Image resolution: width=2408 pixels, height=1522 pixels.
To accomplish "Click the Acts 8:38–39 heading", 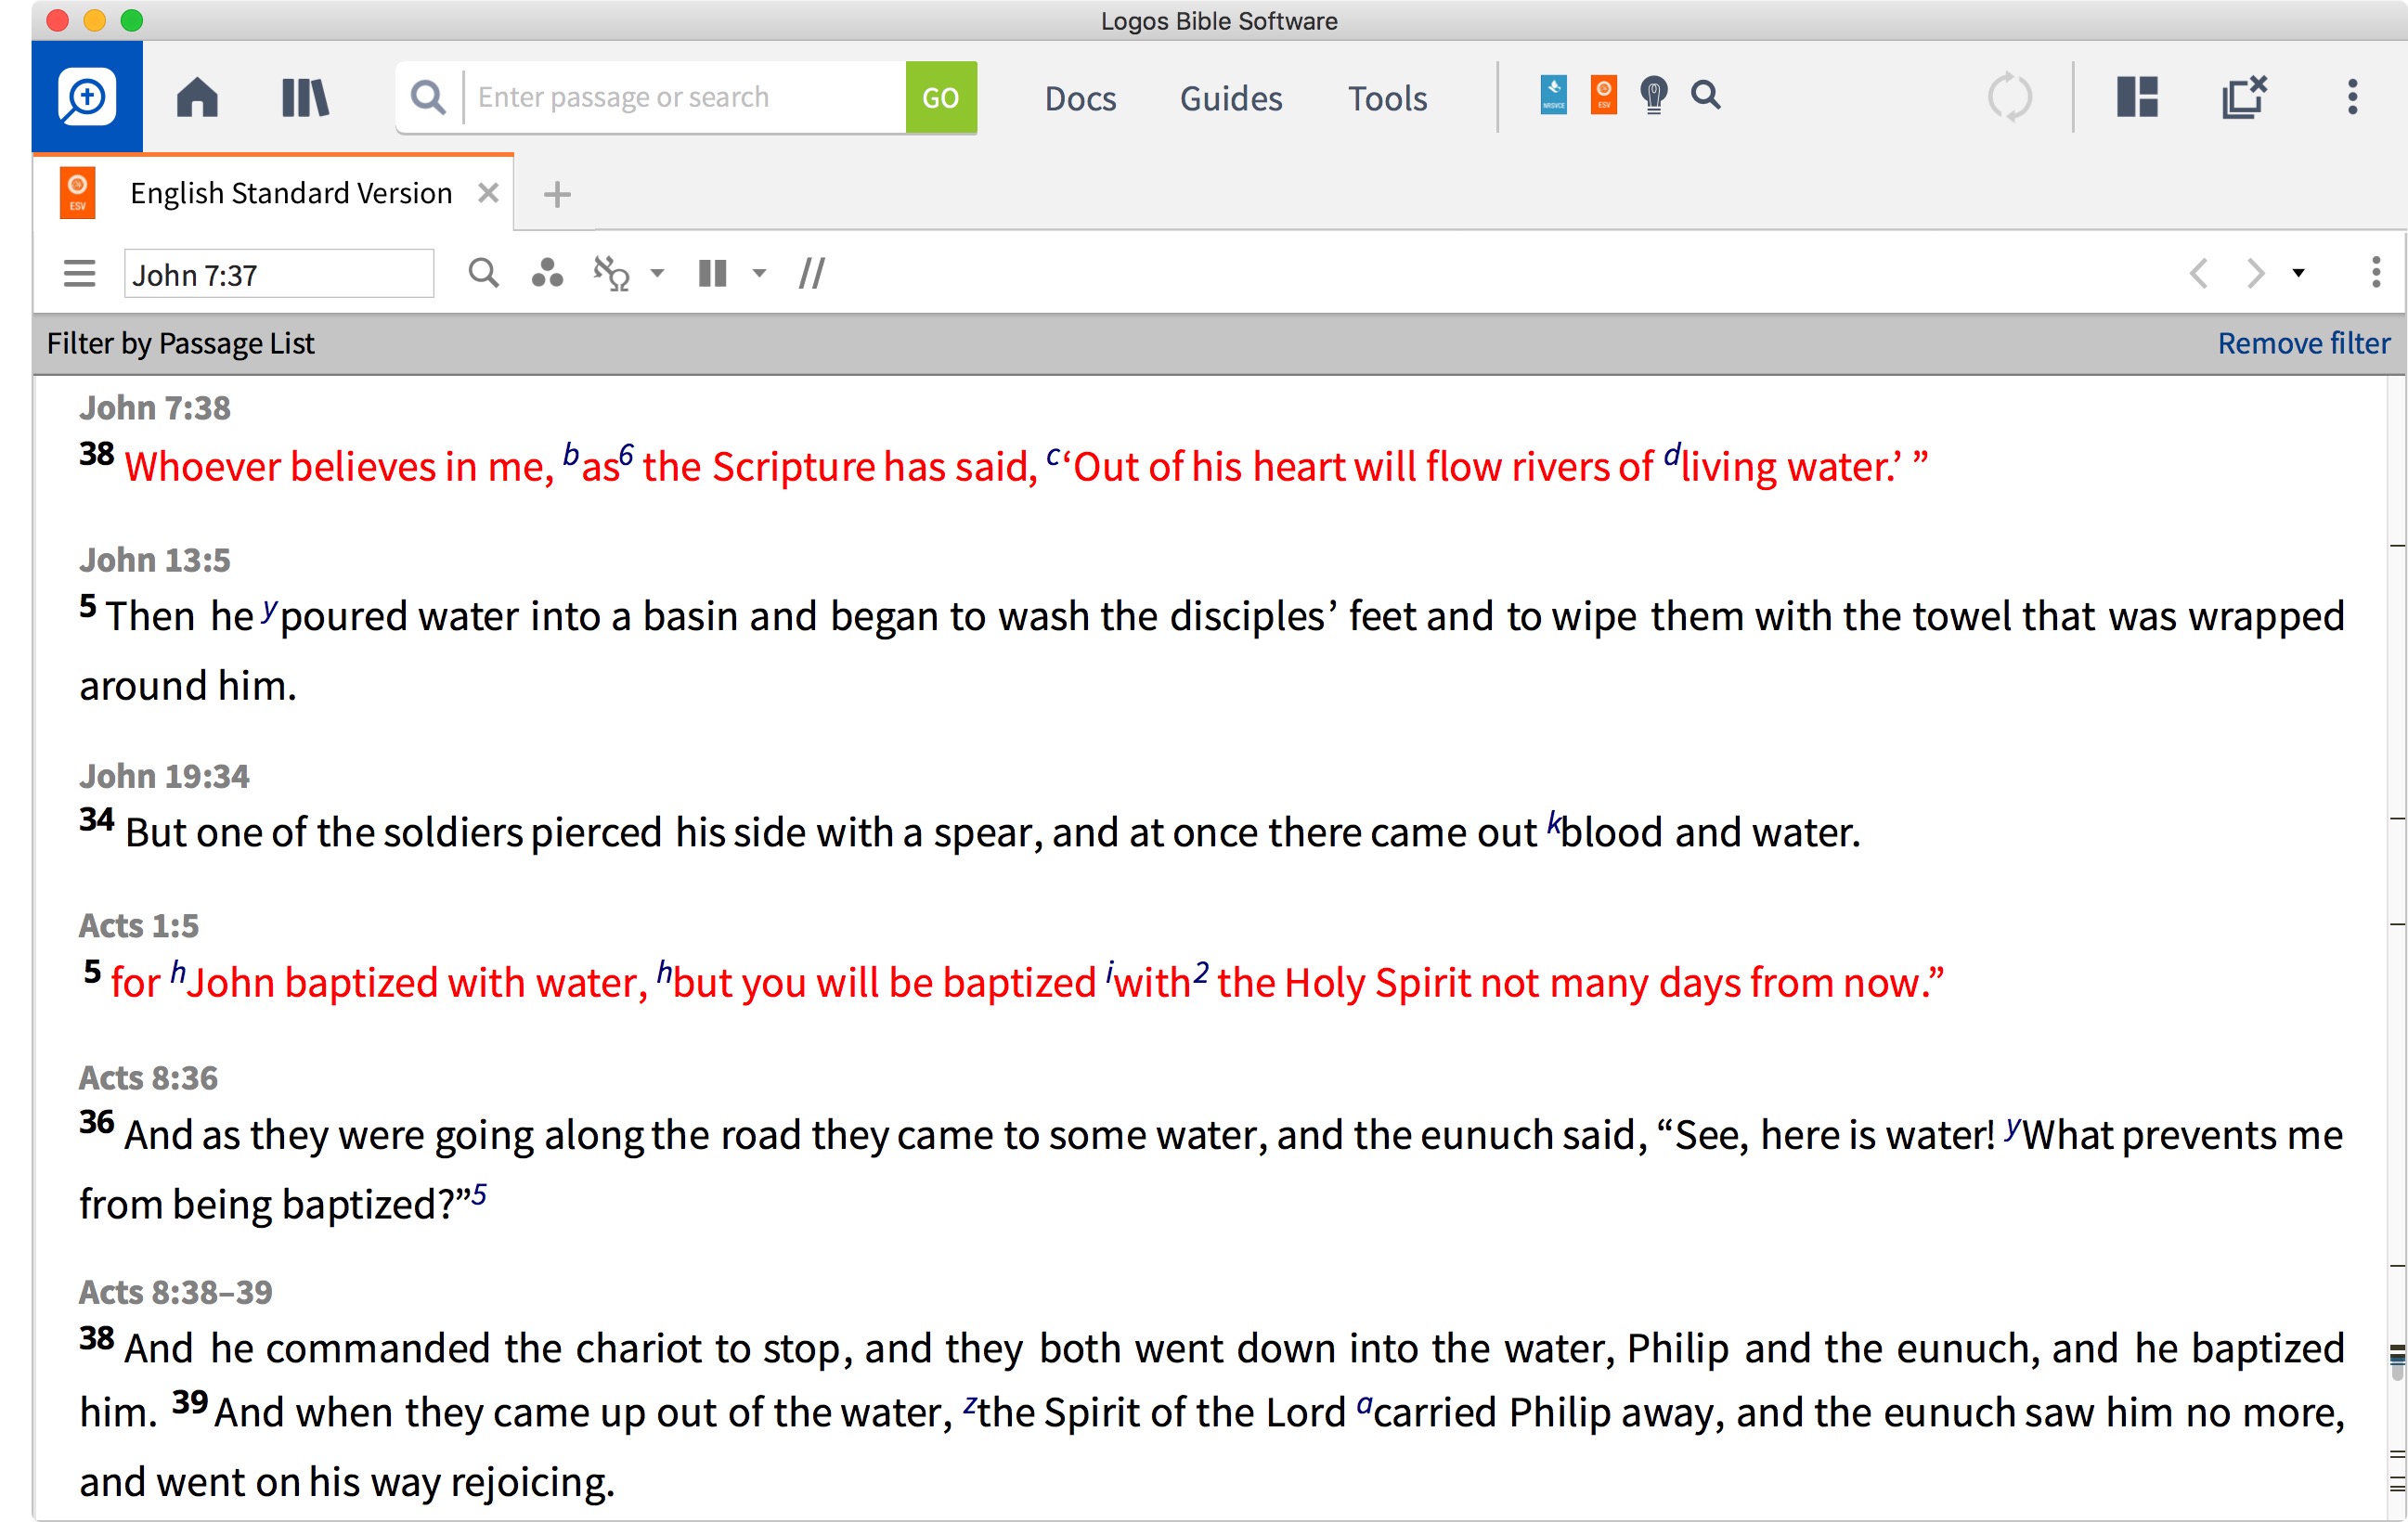I will 175,1292.
